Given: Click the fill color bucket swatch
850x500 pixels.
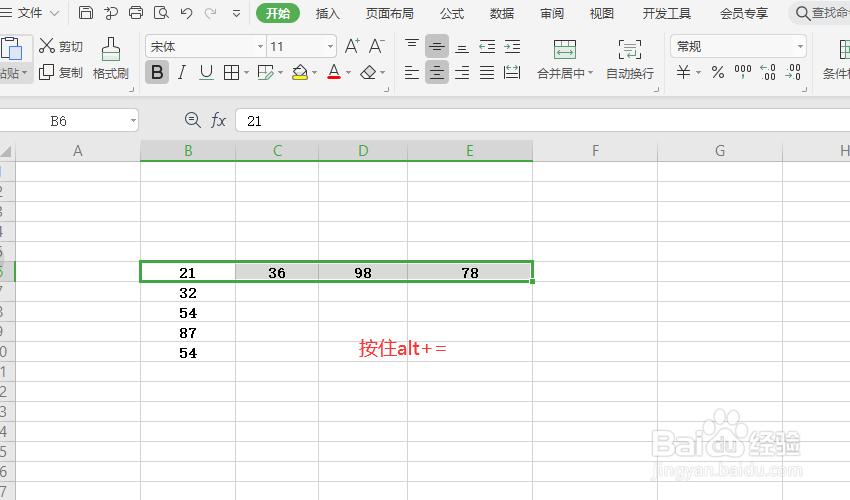Looking at the screenshot, I should coord(300,72).
